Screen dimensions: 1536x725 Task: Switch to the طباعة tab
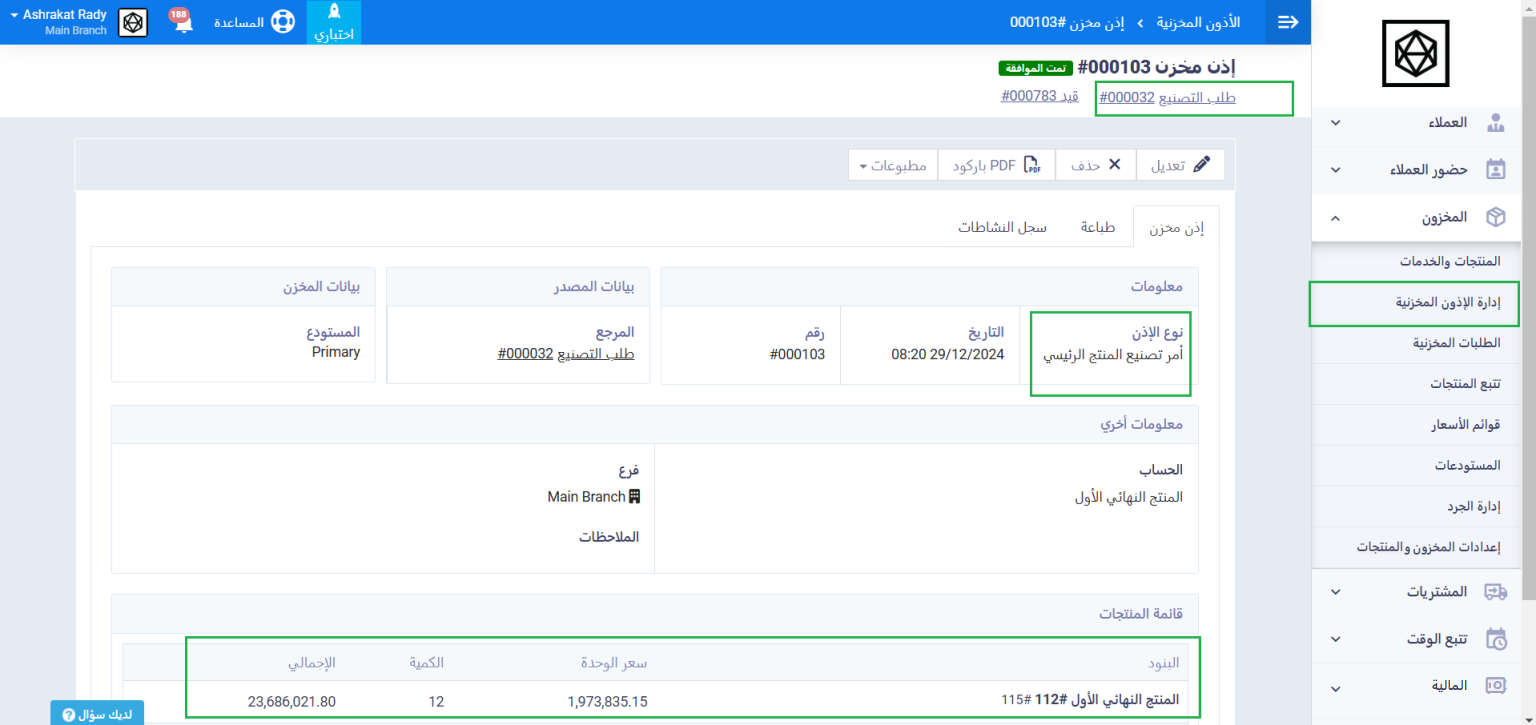[1097, 227]
